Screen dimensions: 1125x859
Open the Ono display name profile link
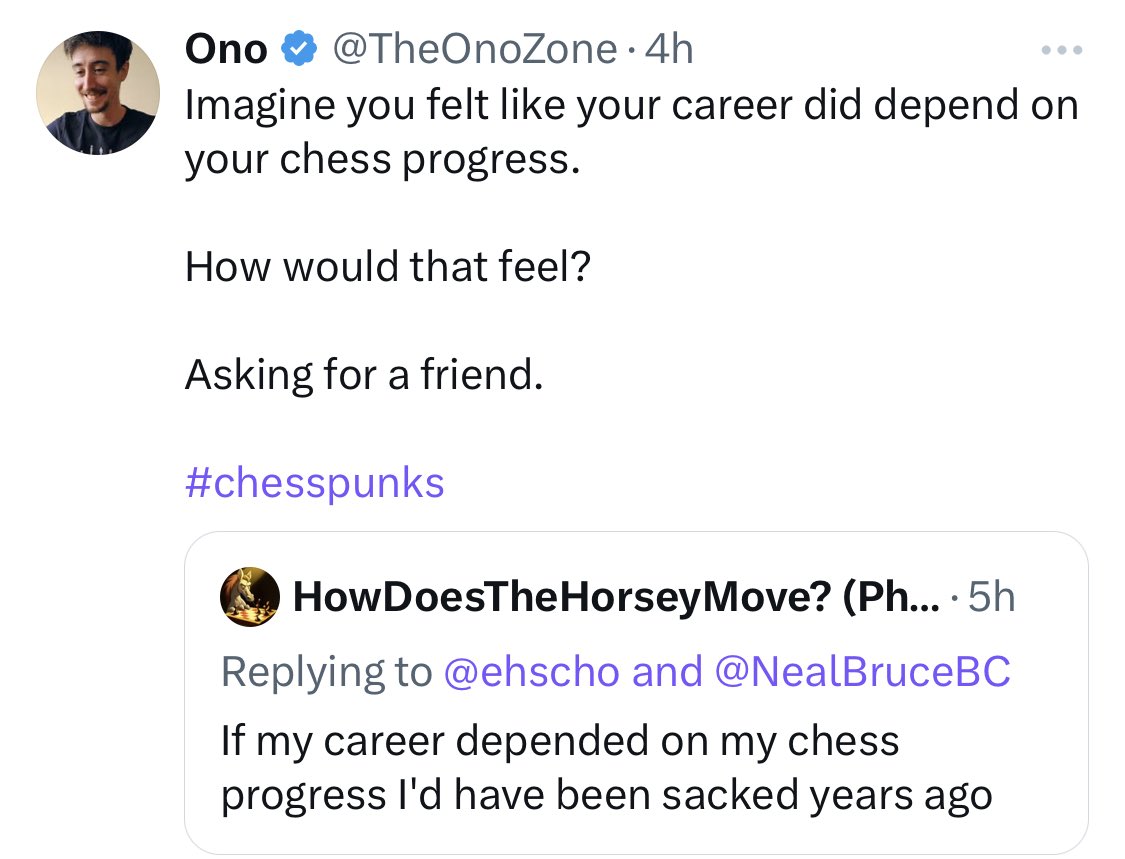pos(226,48)
